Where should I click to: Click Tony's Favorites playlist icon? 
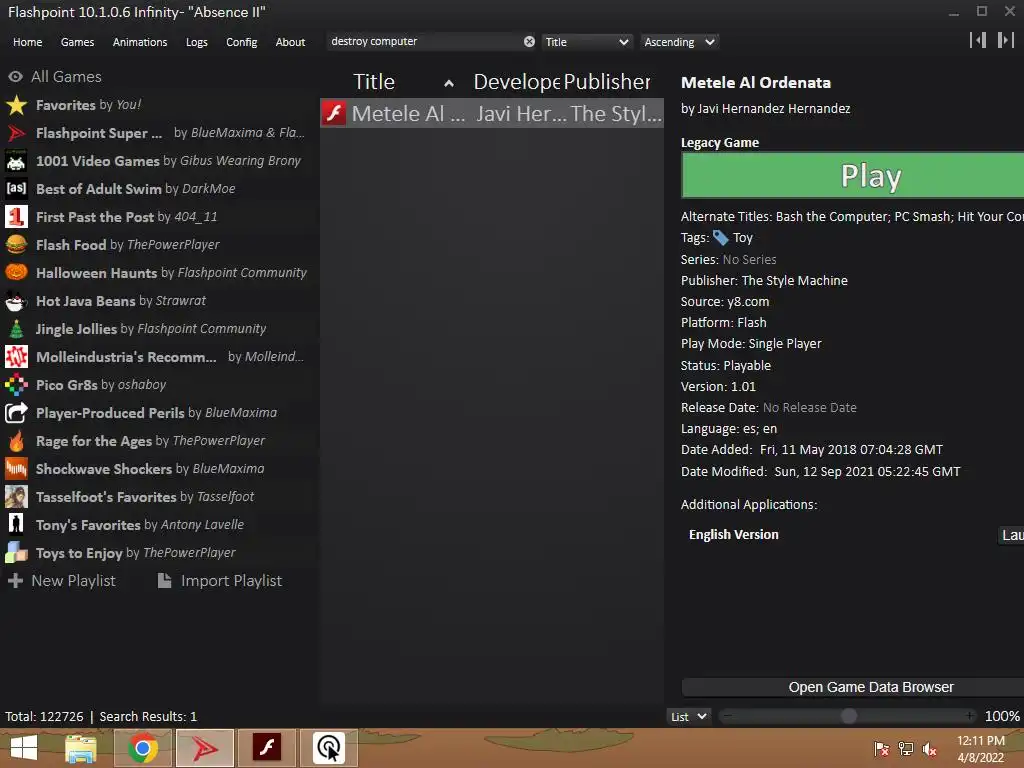coord(16,525)
